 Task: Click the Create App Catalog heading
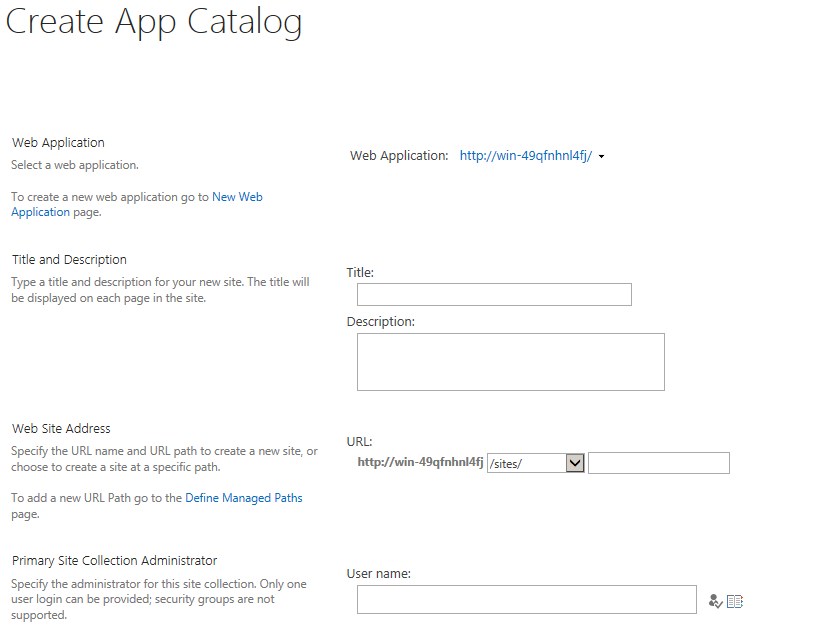[x=154, y=22]
